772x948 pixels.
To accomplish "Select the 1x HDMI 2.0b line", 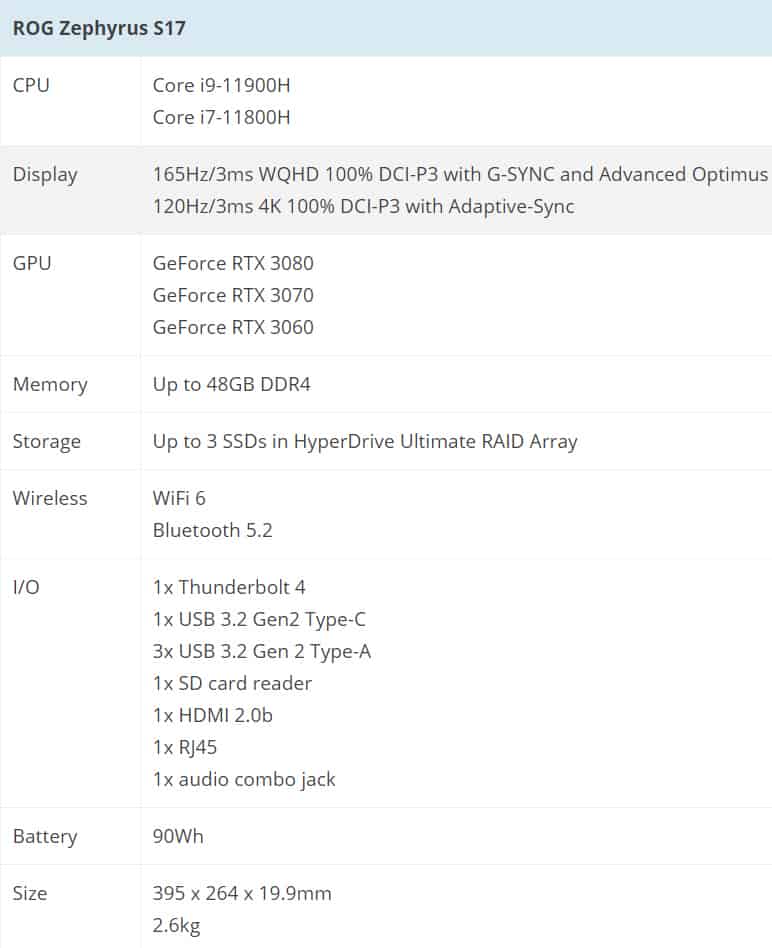I will pos(212,715).
